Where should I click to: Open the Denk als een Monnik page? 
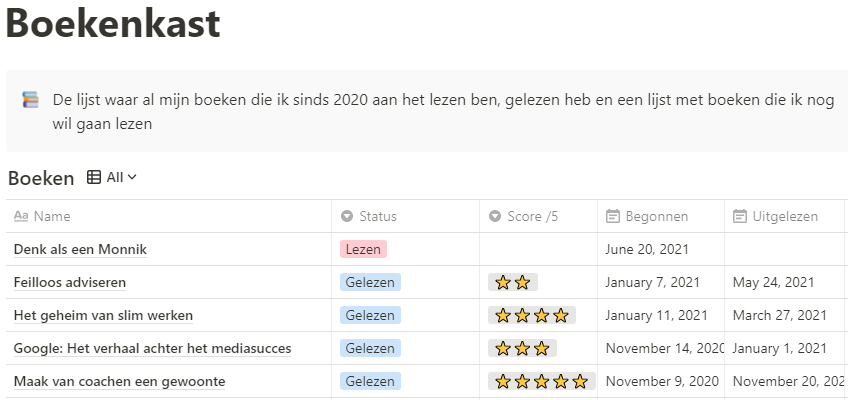coord(81,249)
